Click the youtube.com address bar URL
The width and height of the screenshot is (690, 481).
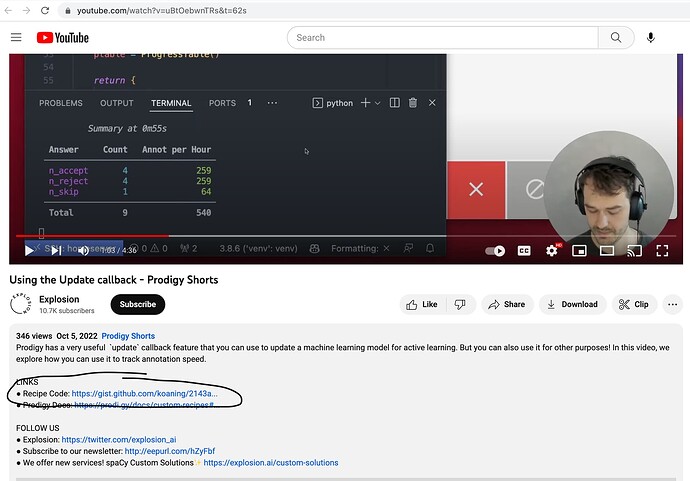(x=161, y=11)
